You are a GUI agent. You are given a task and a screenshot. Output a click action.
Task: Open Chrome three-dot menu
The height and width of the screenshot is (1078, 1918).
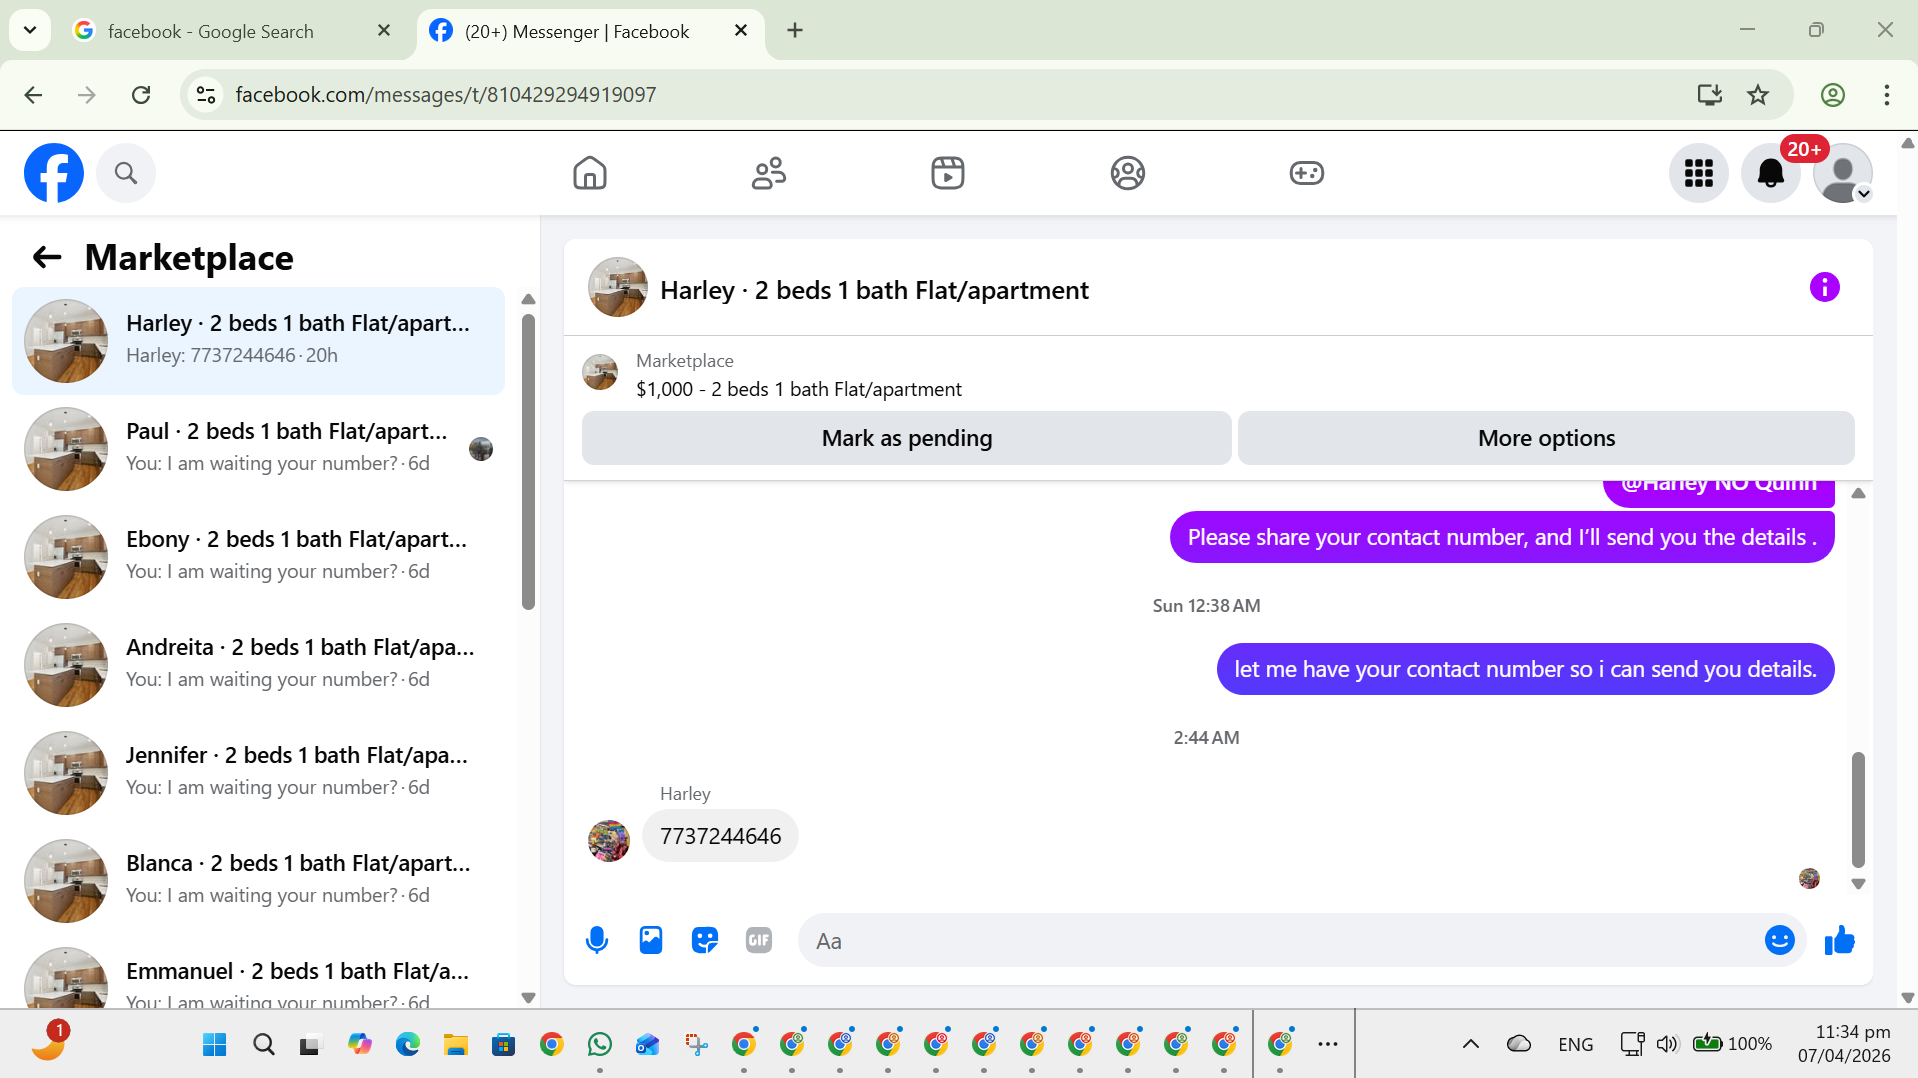pos(1887,95)
